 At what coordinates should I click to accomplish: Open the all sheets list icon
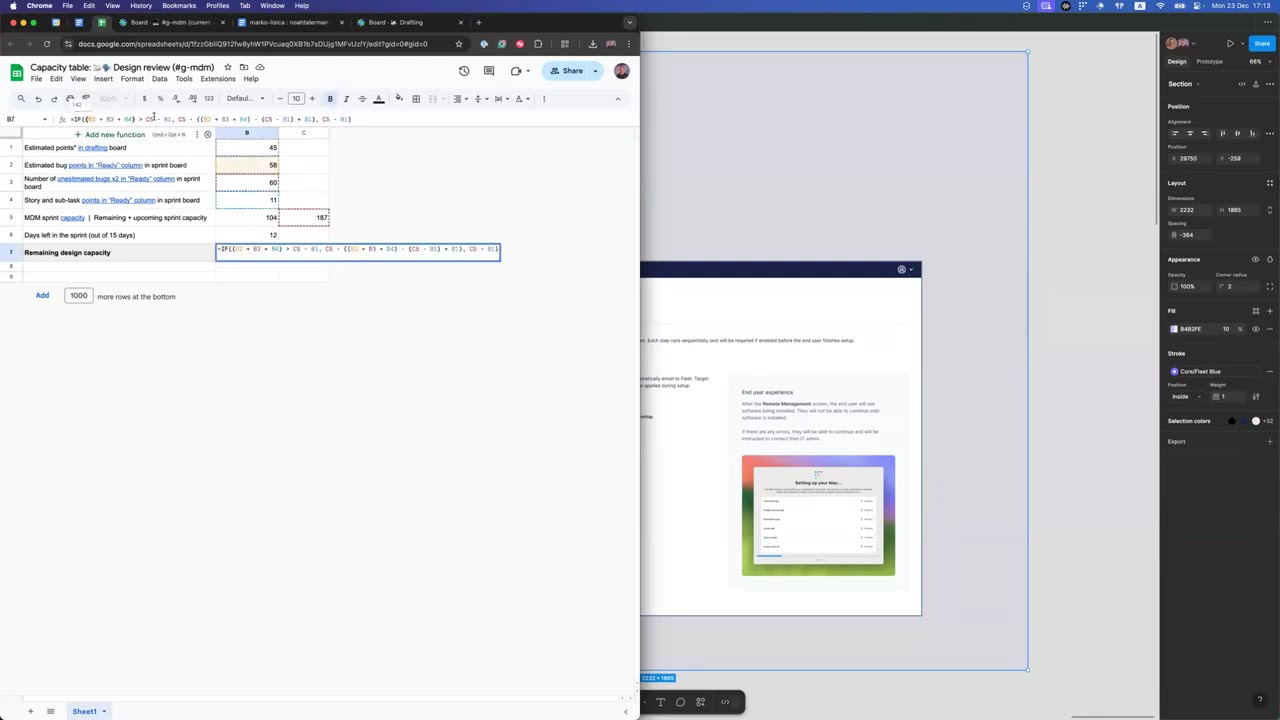coord(50,711)
